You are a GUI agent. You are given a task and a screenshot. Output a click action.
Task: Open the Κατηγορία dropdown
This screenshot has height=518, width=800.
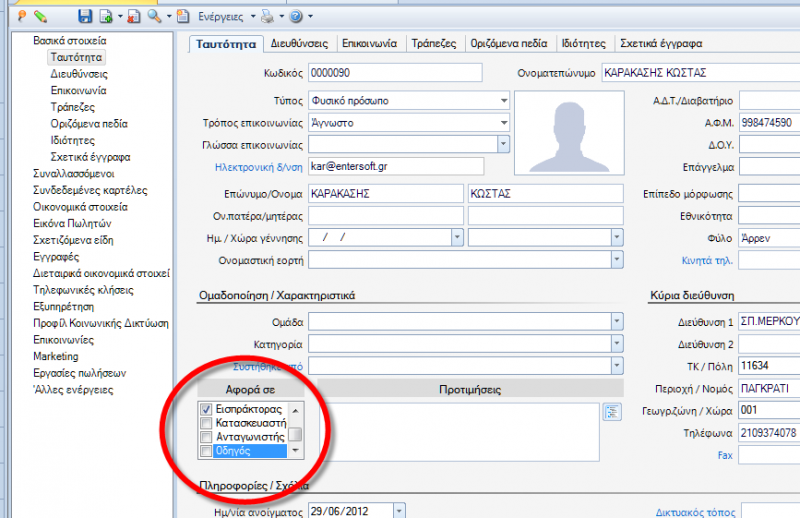(617, 343)
